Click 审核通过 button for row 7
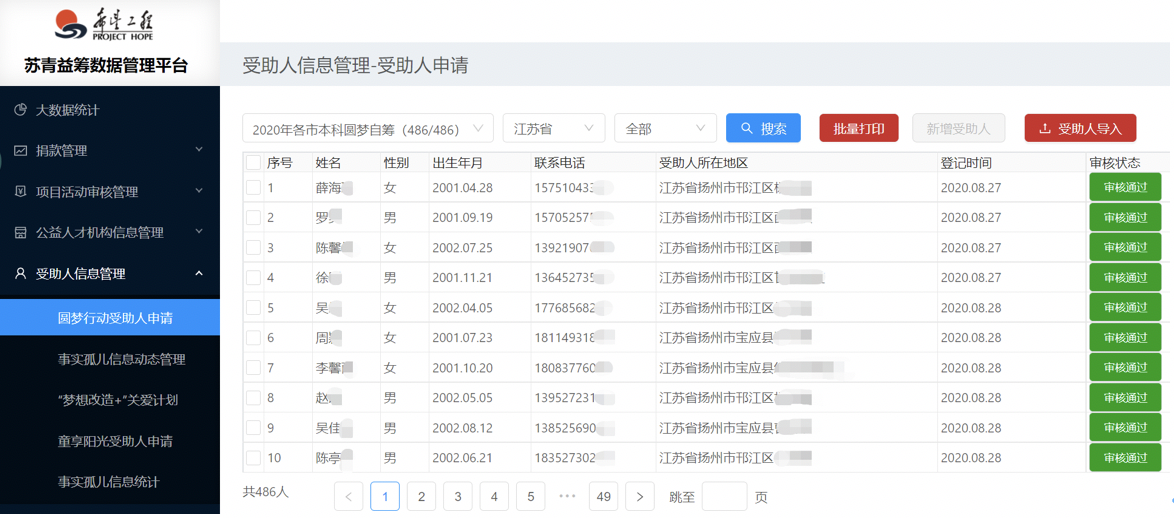 point(1125,368)
